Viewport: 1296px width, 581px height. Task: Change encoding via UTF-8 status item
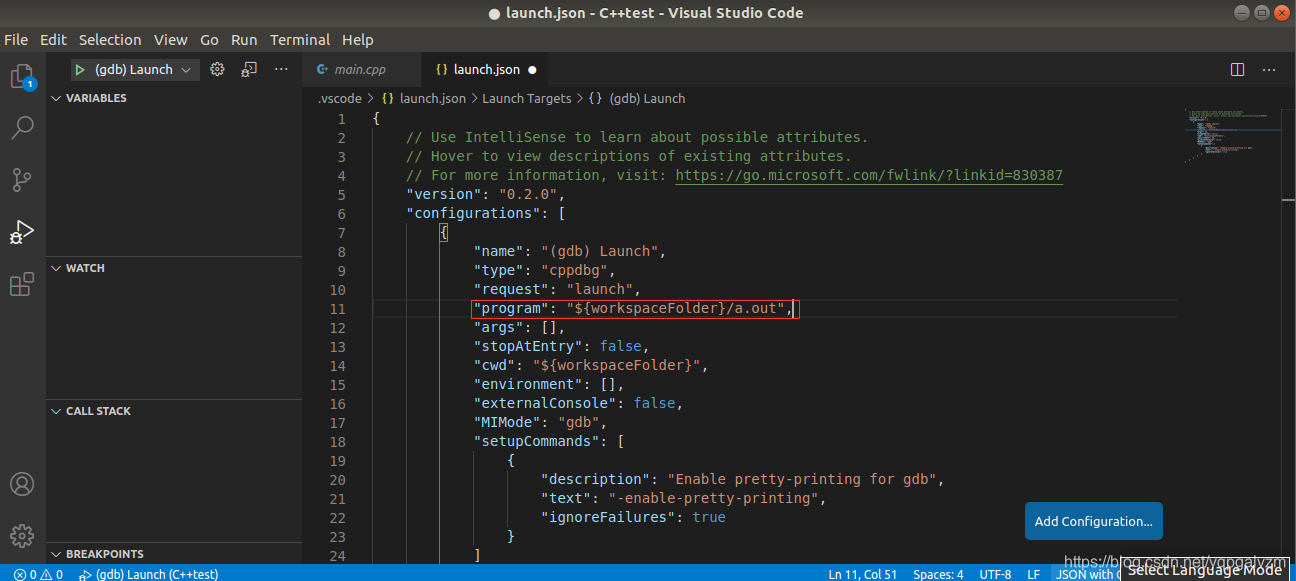[x=995, y=574]
